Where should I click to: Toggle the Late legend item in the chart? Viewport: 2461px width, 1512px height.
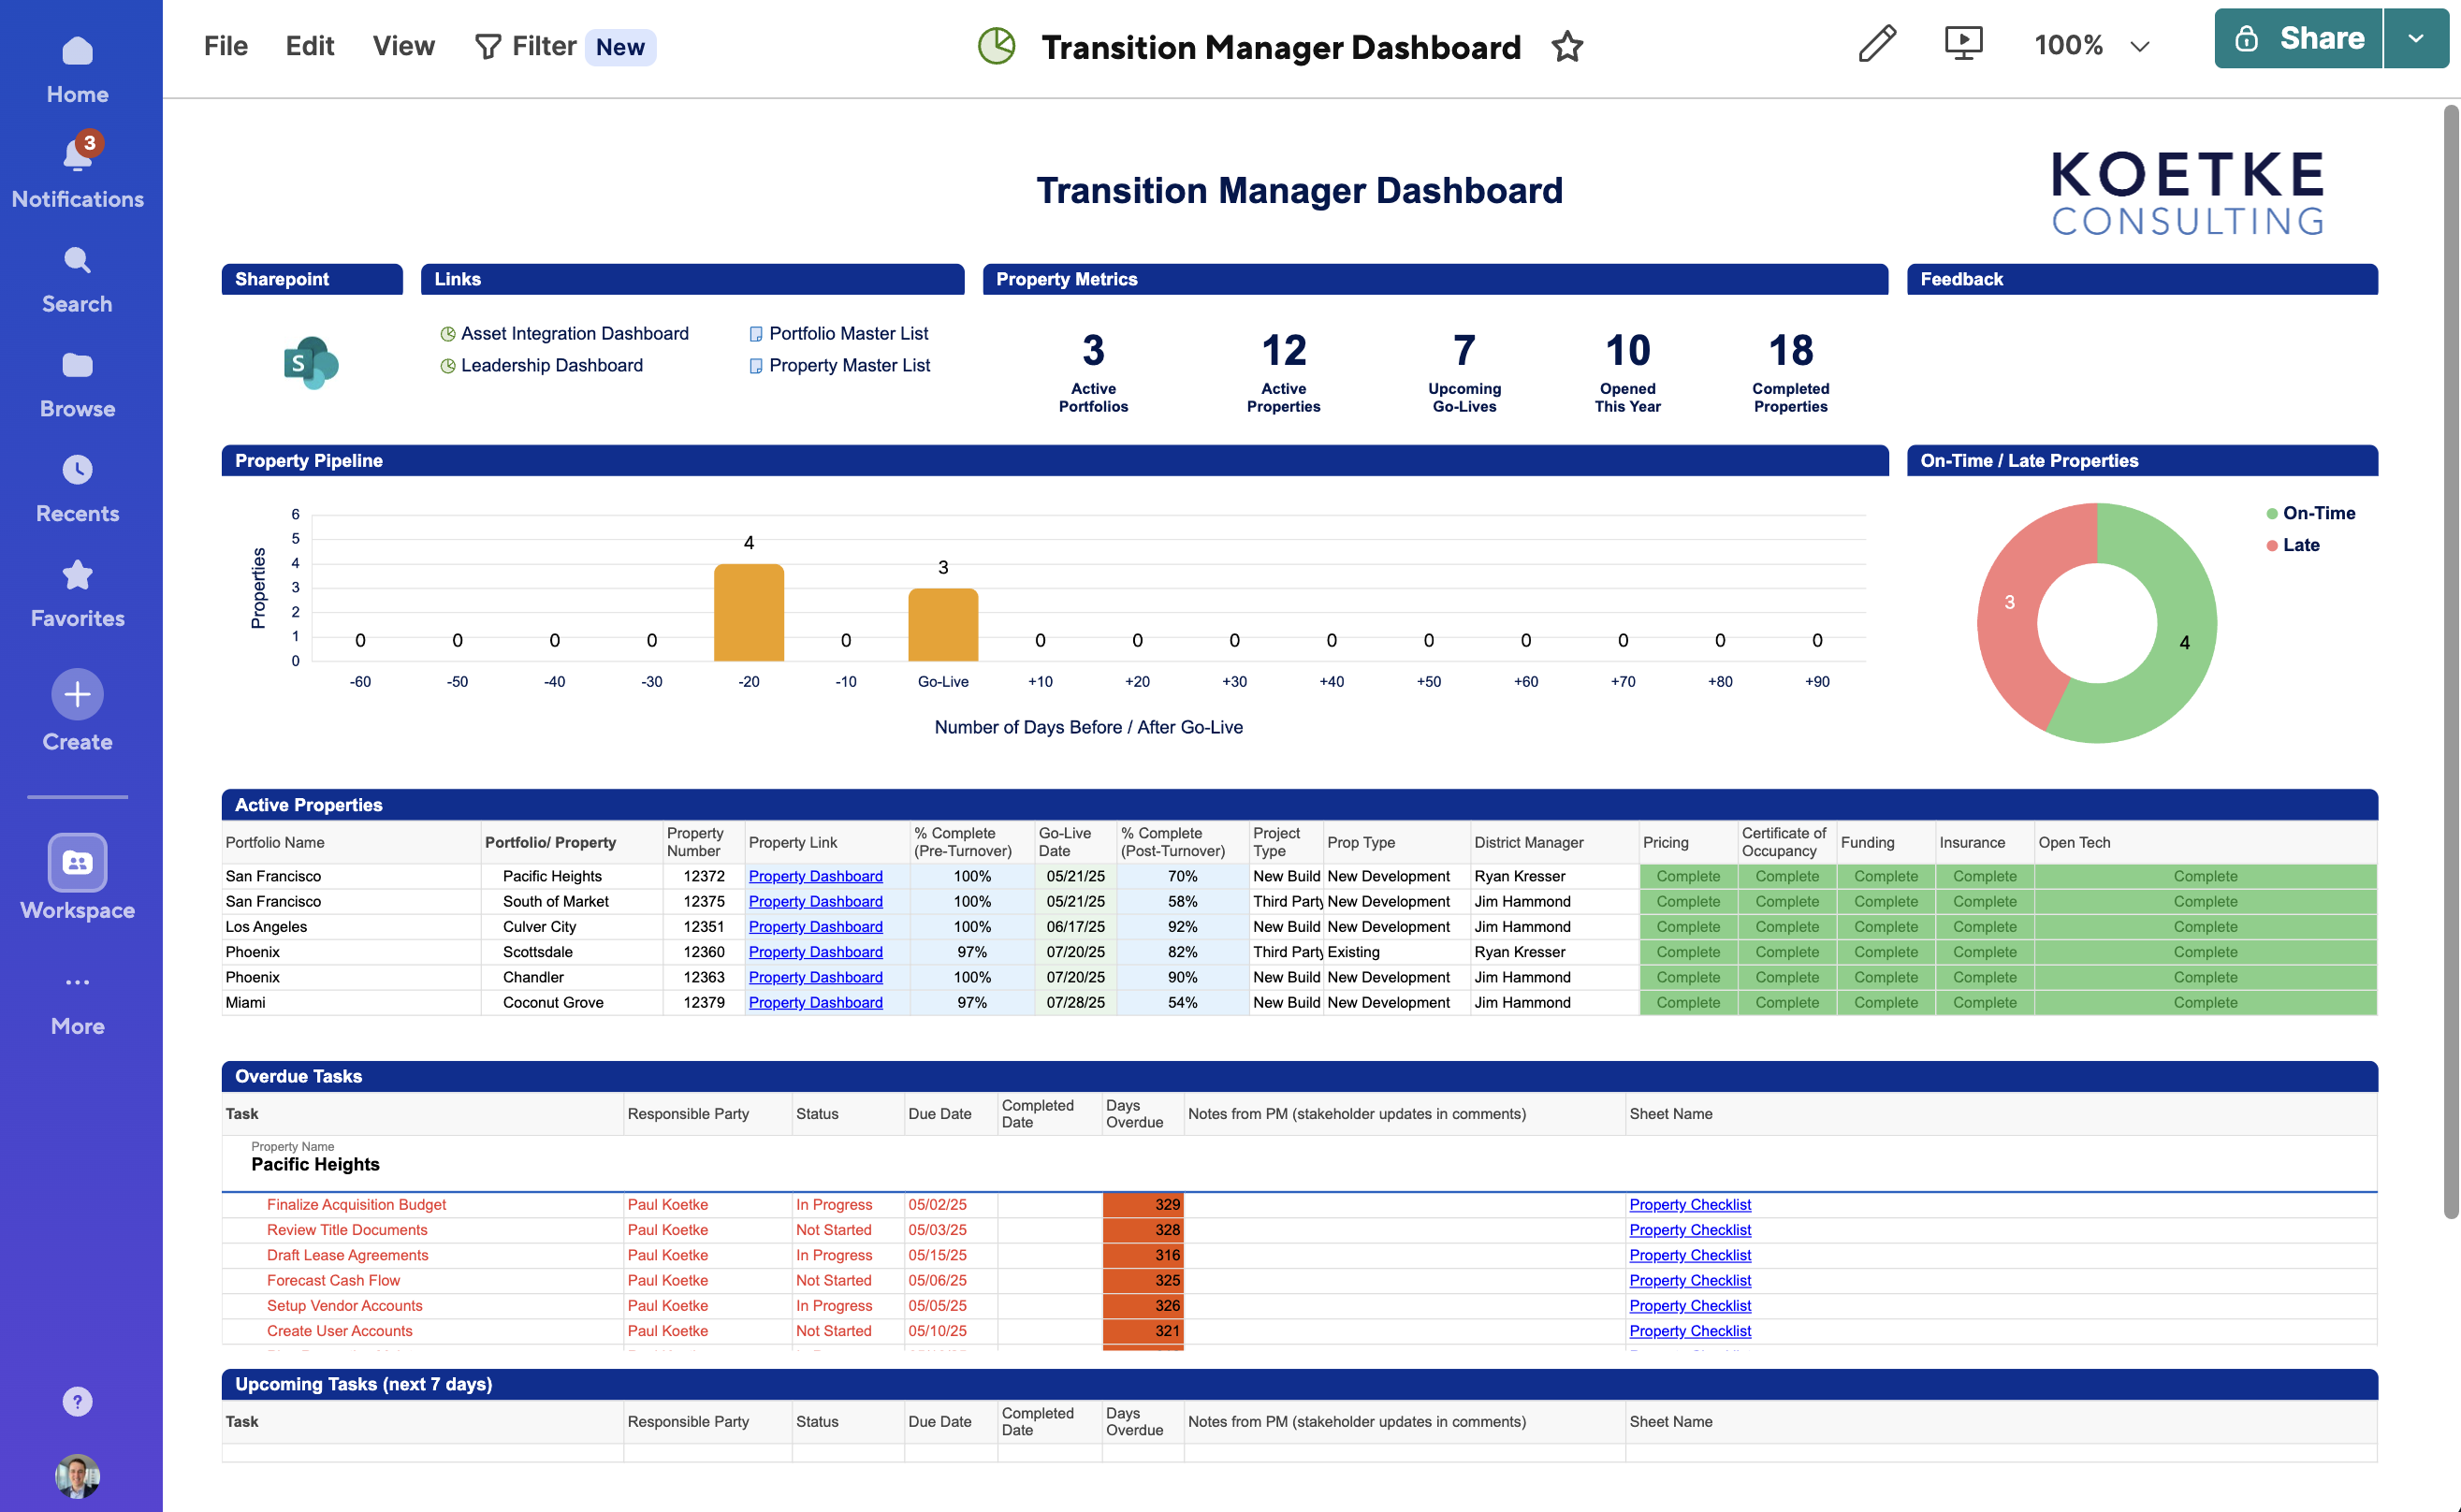point(2299,545)
